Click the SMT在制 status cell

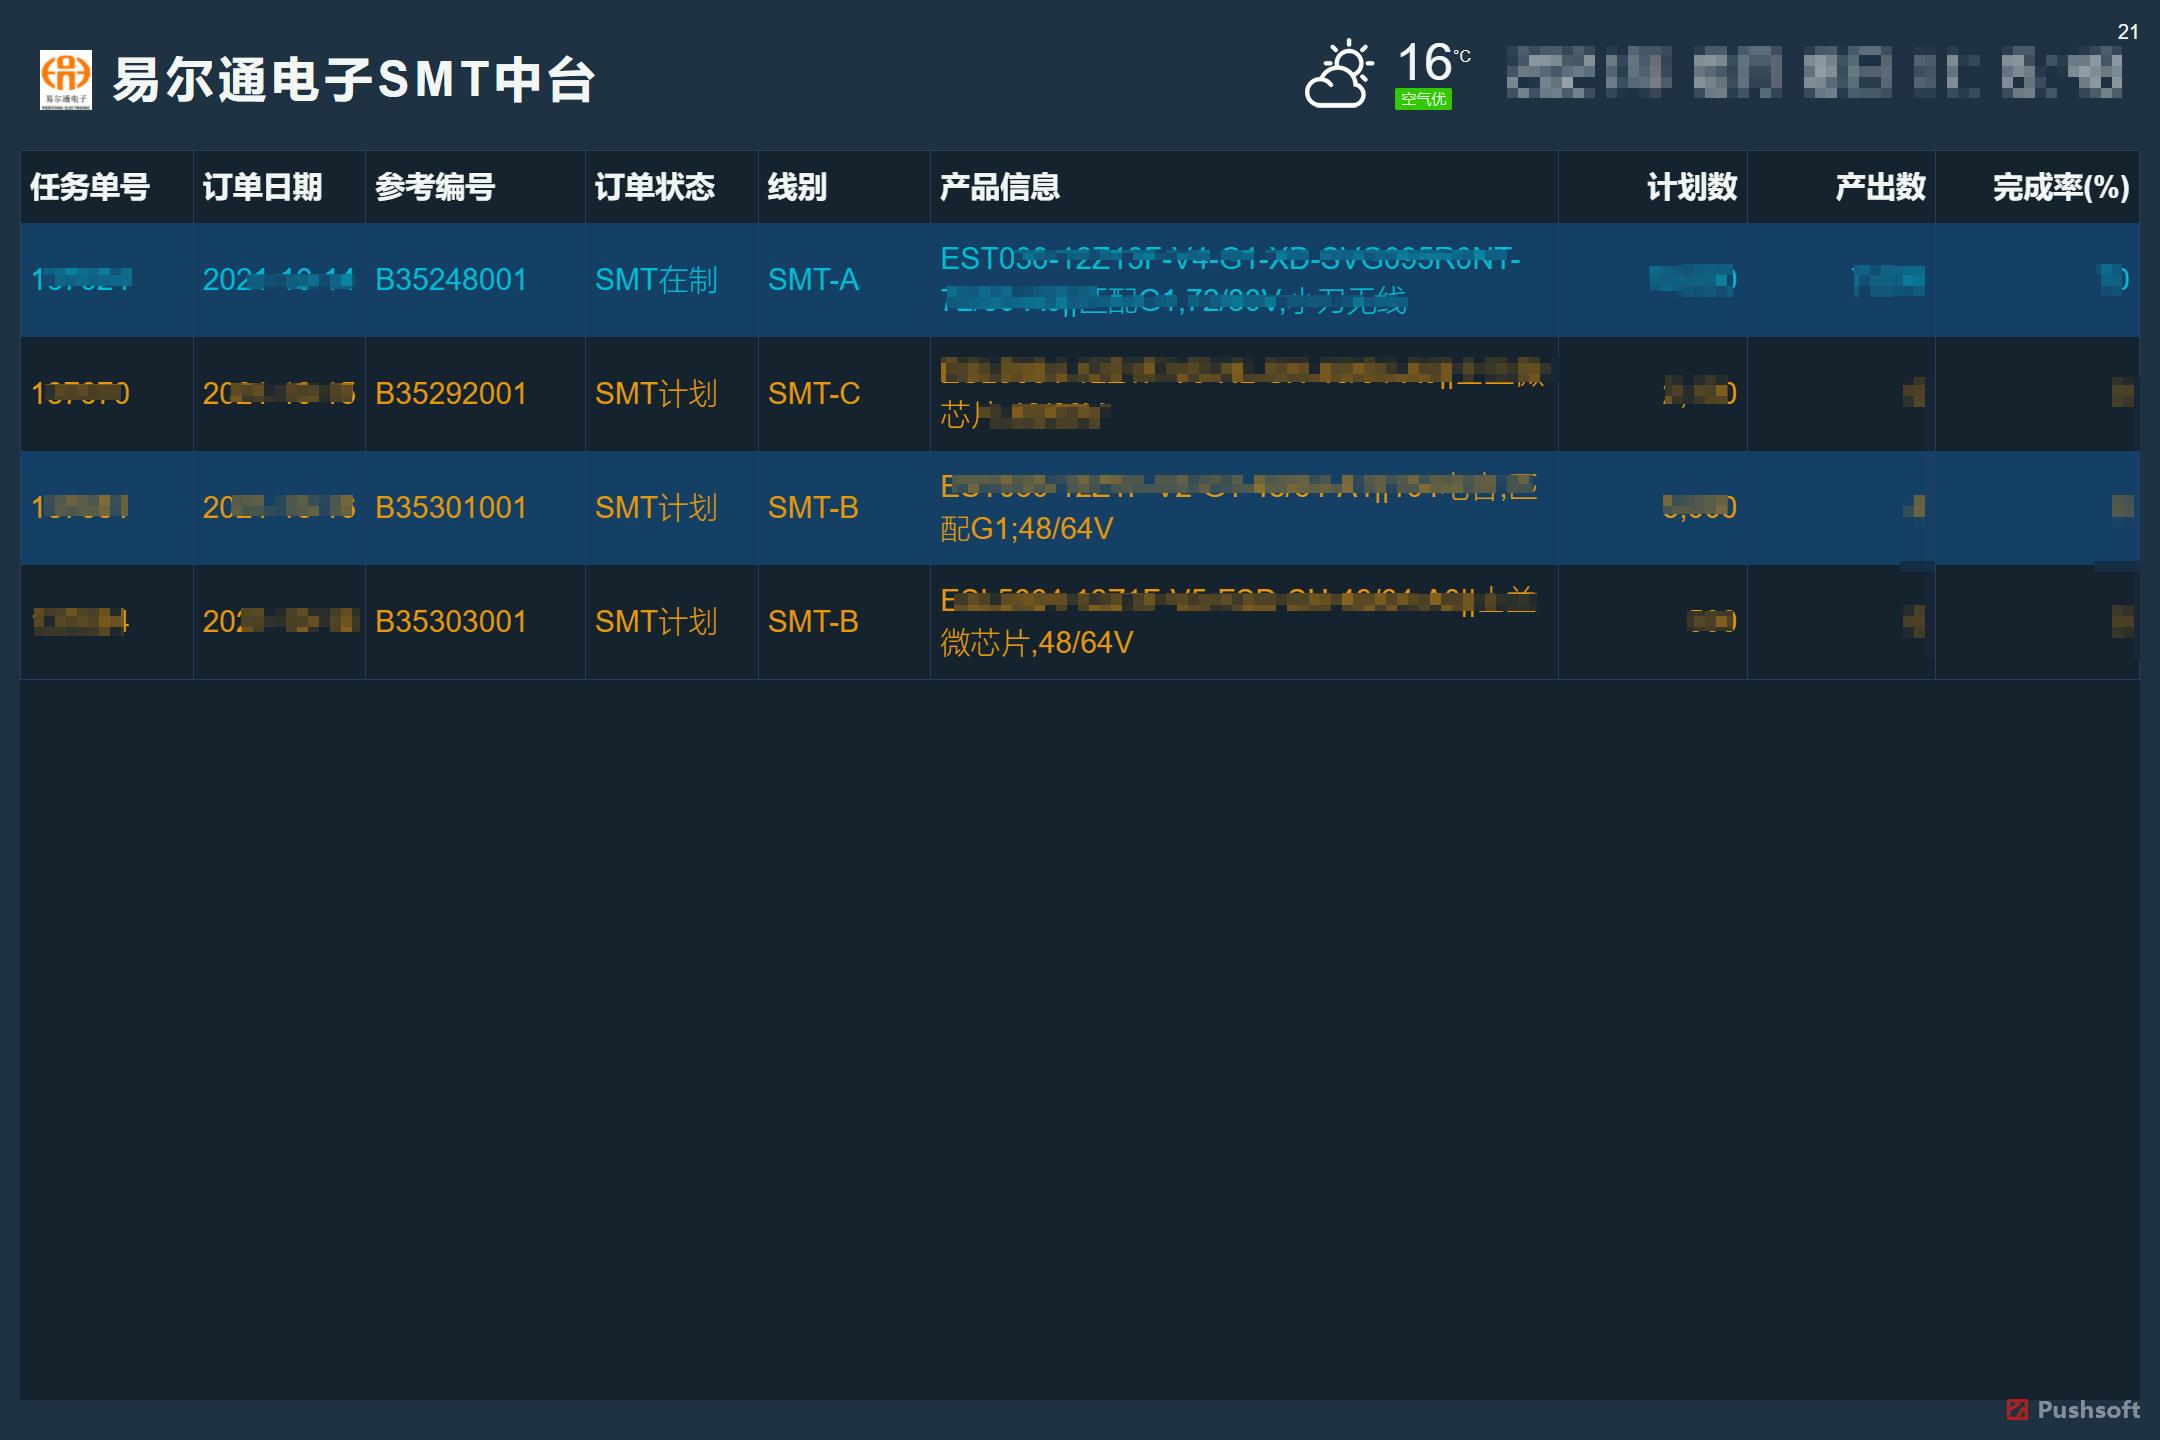coord(656,280)
